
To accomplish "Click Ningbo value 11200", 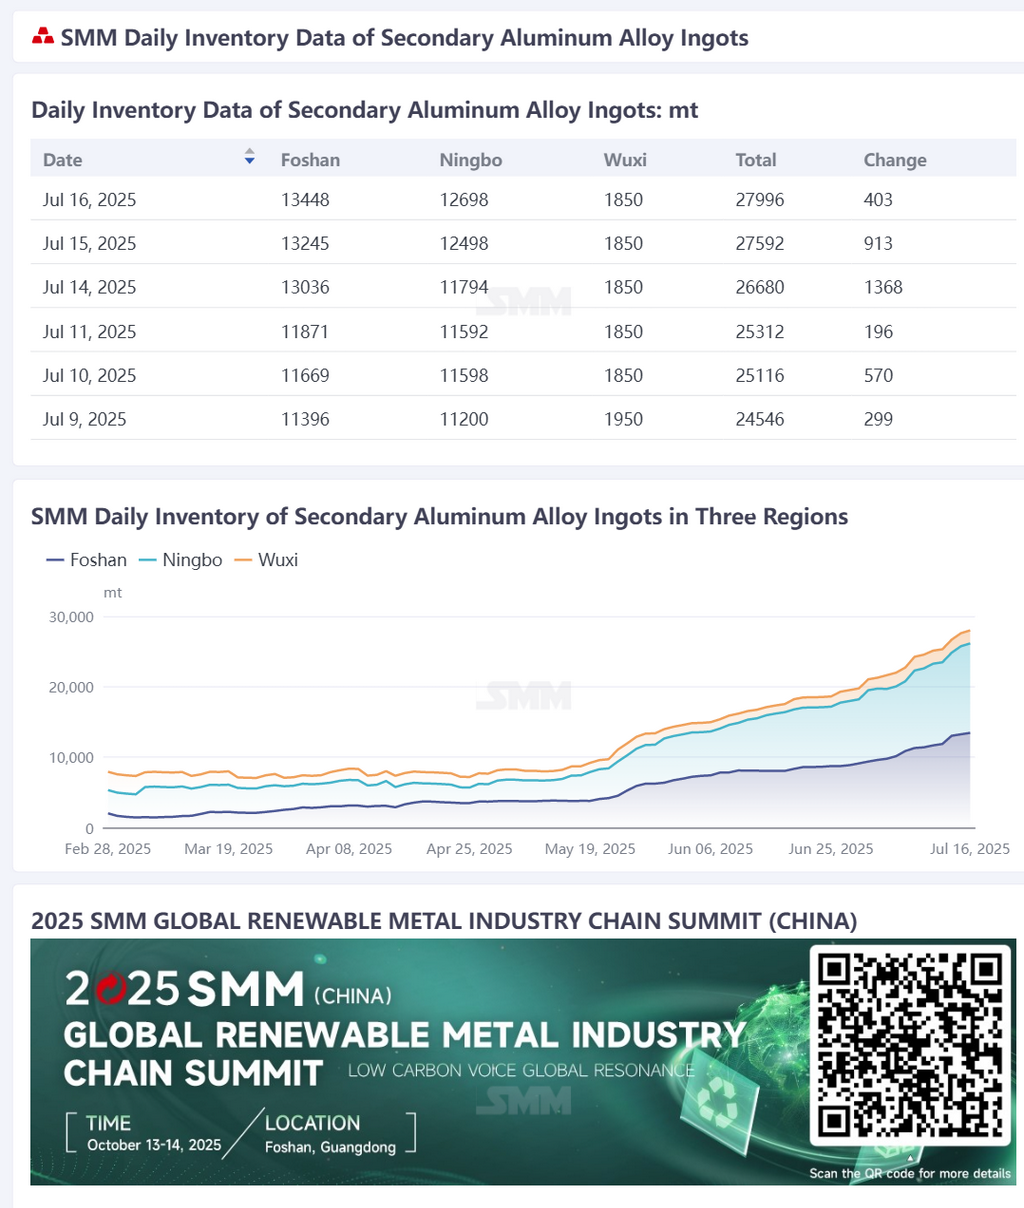I will 464,420.
